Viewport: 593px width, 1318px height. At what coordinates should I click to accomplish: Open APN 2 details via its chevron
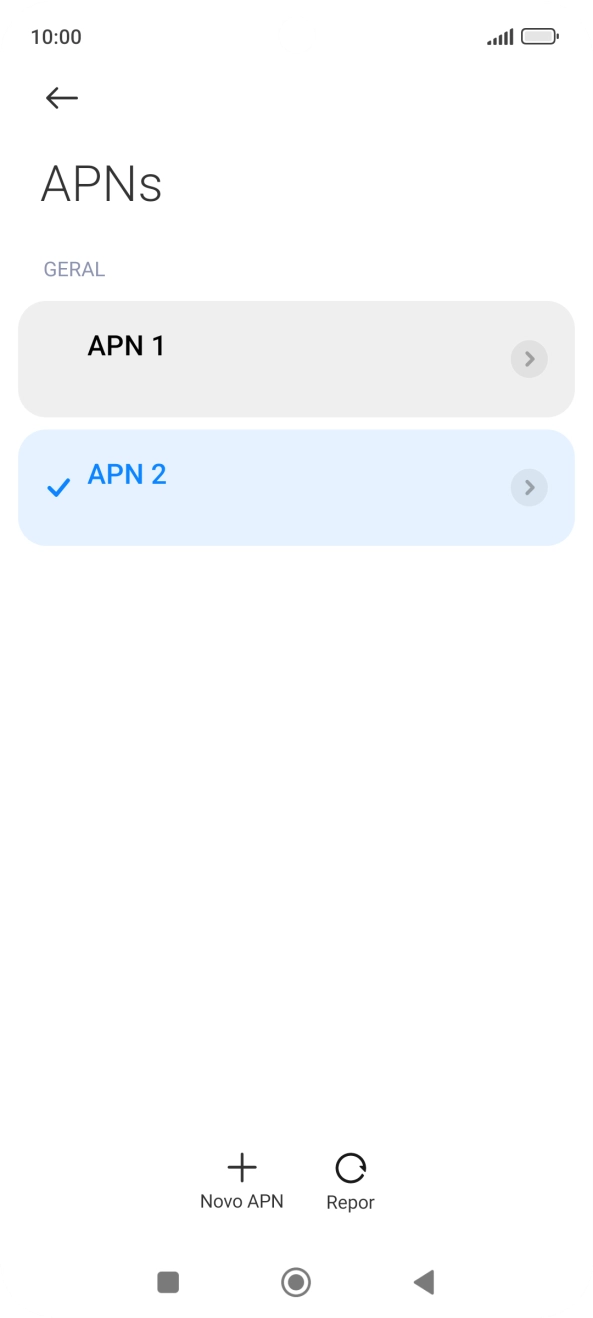[x=529, y=488]
